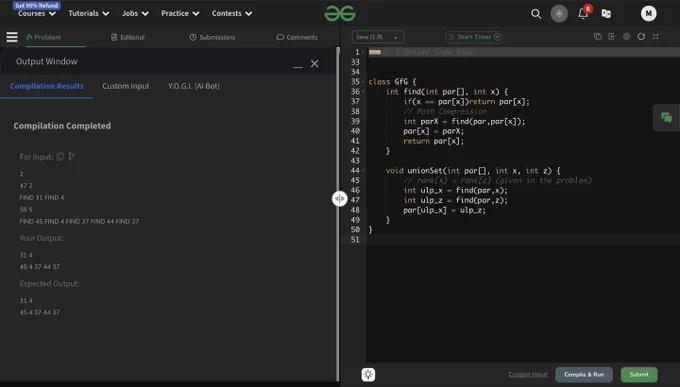Click the Compilation Completed heading
The image size is (680, 387).
(x=62, y=126)
